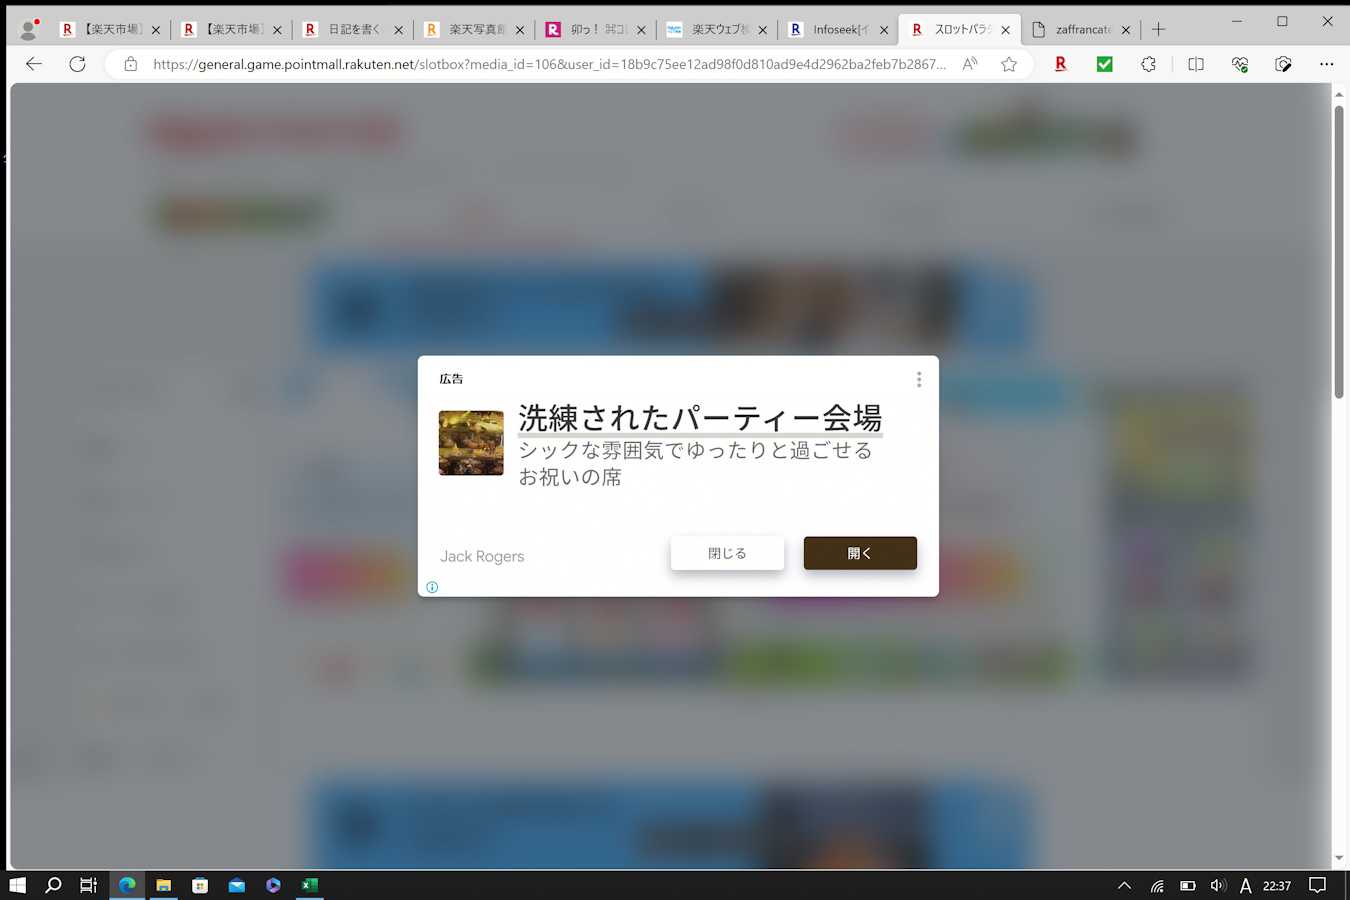This screenshot has height=900, width=1350.
Task: Go back to the previous page
Action: [34, 64]
